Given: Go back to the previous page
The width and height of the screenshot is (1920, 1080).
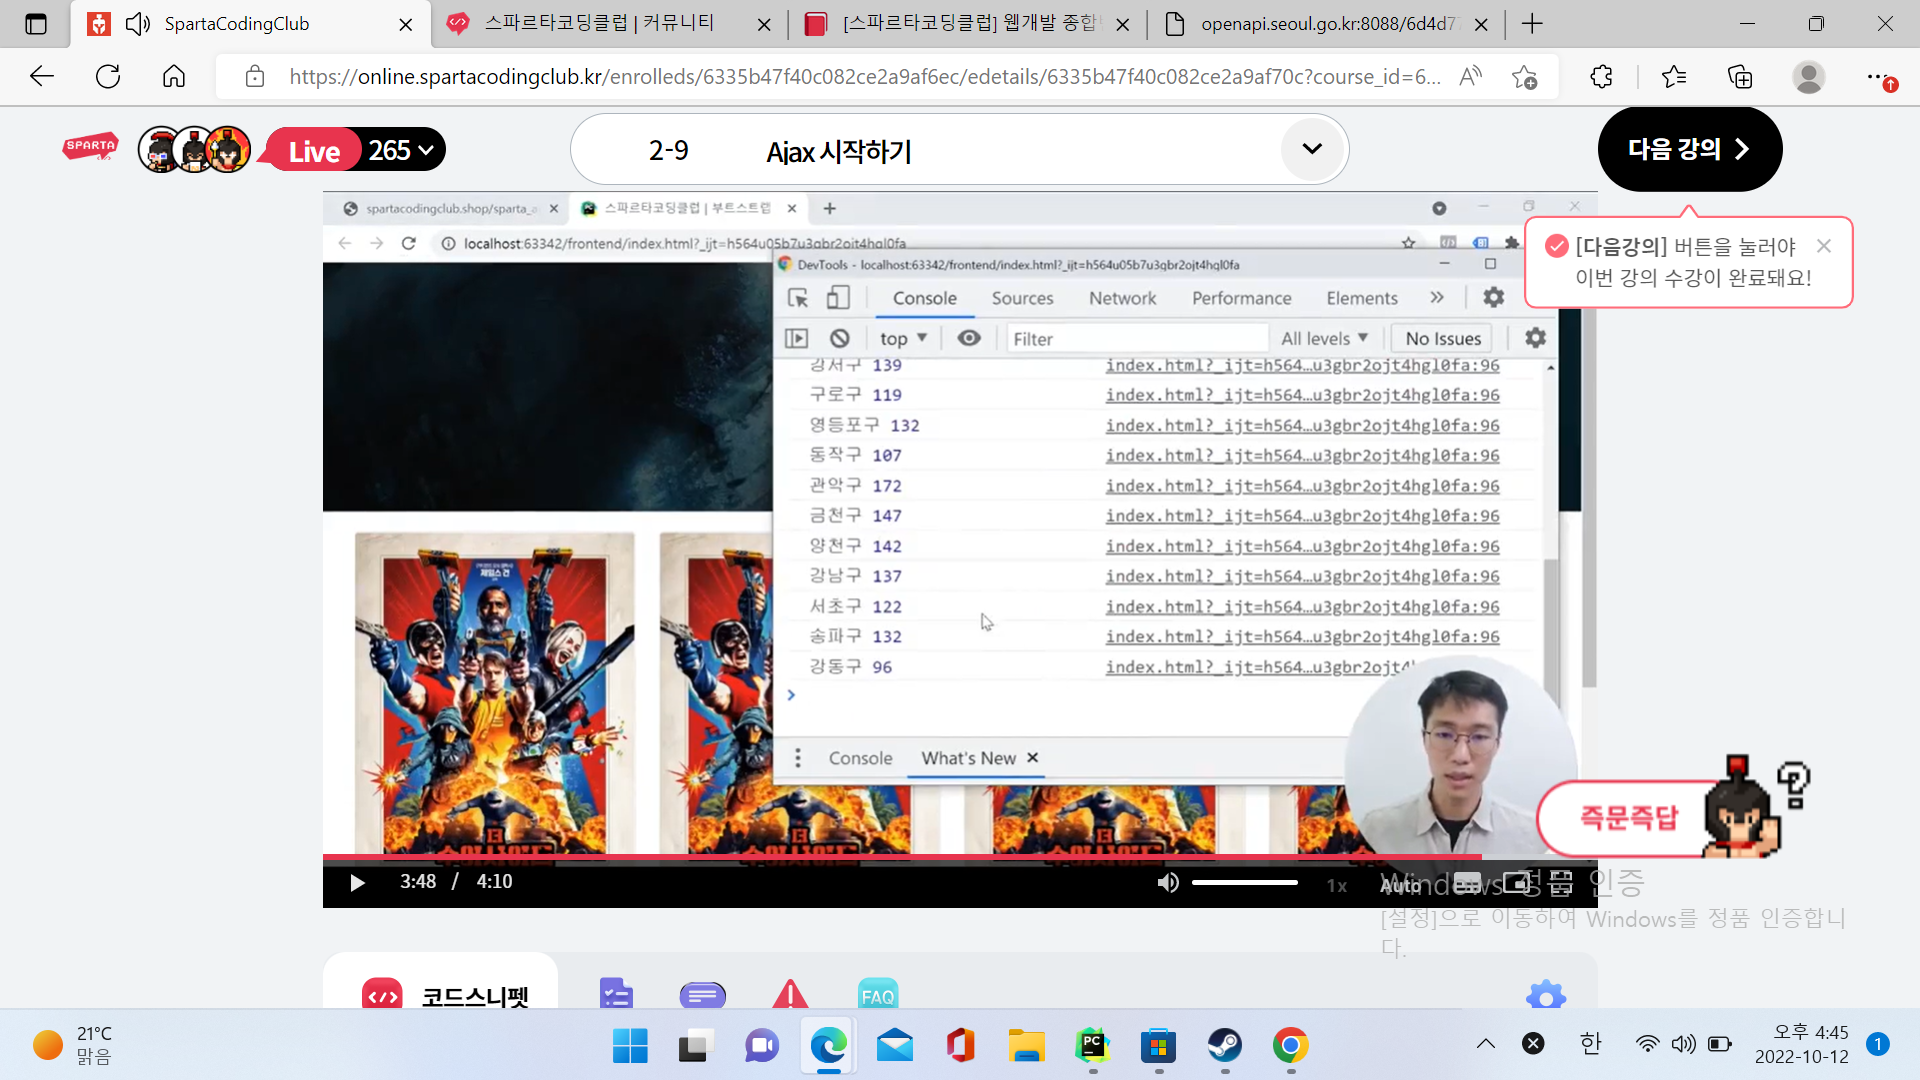Looking at the screenshot, I should [x=42, y=76].
